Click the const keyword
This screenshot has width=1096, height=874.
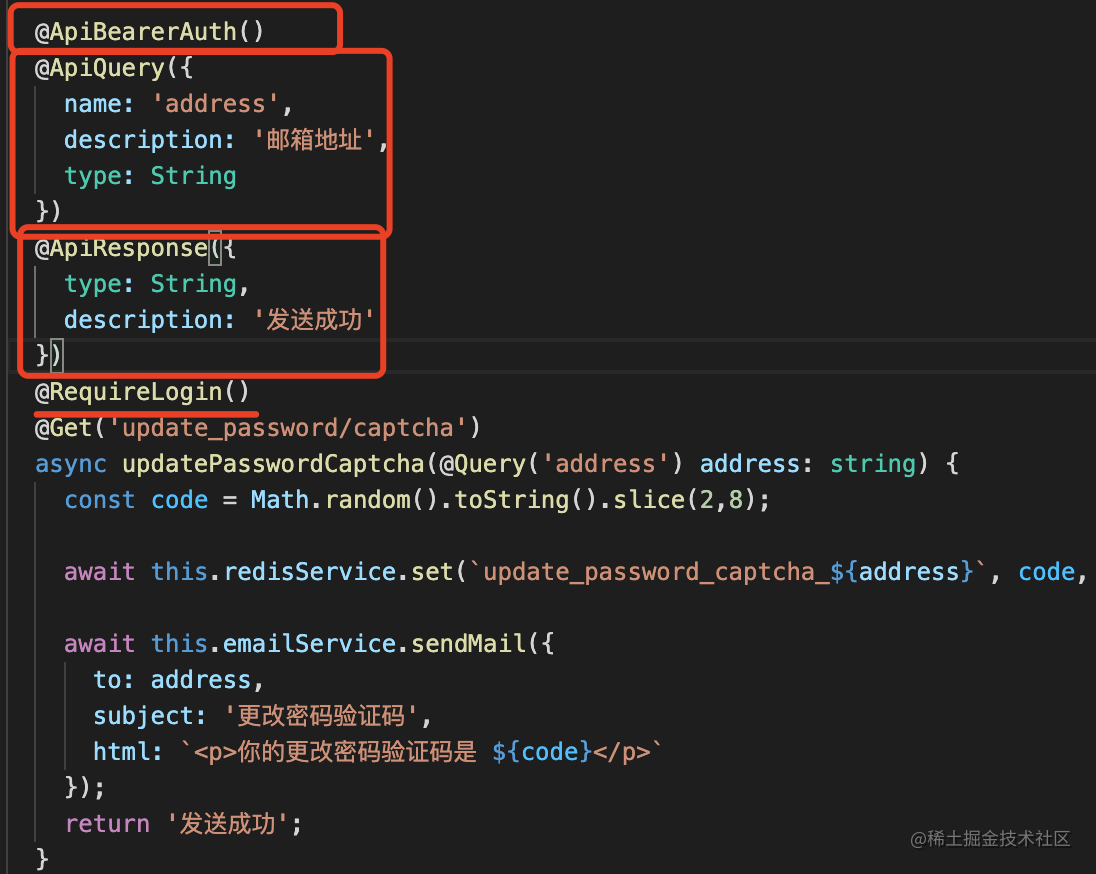point(100,500)
